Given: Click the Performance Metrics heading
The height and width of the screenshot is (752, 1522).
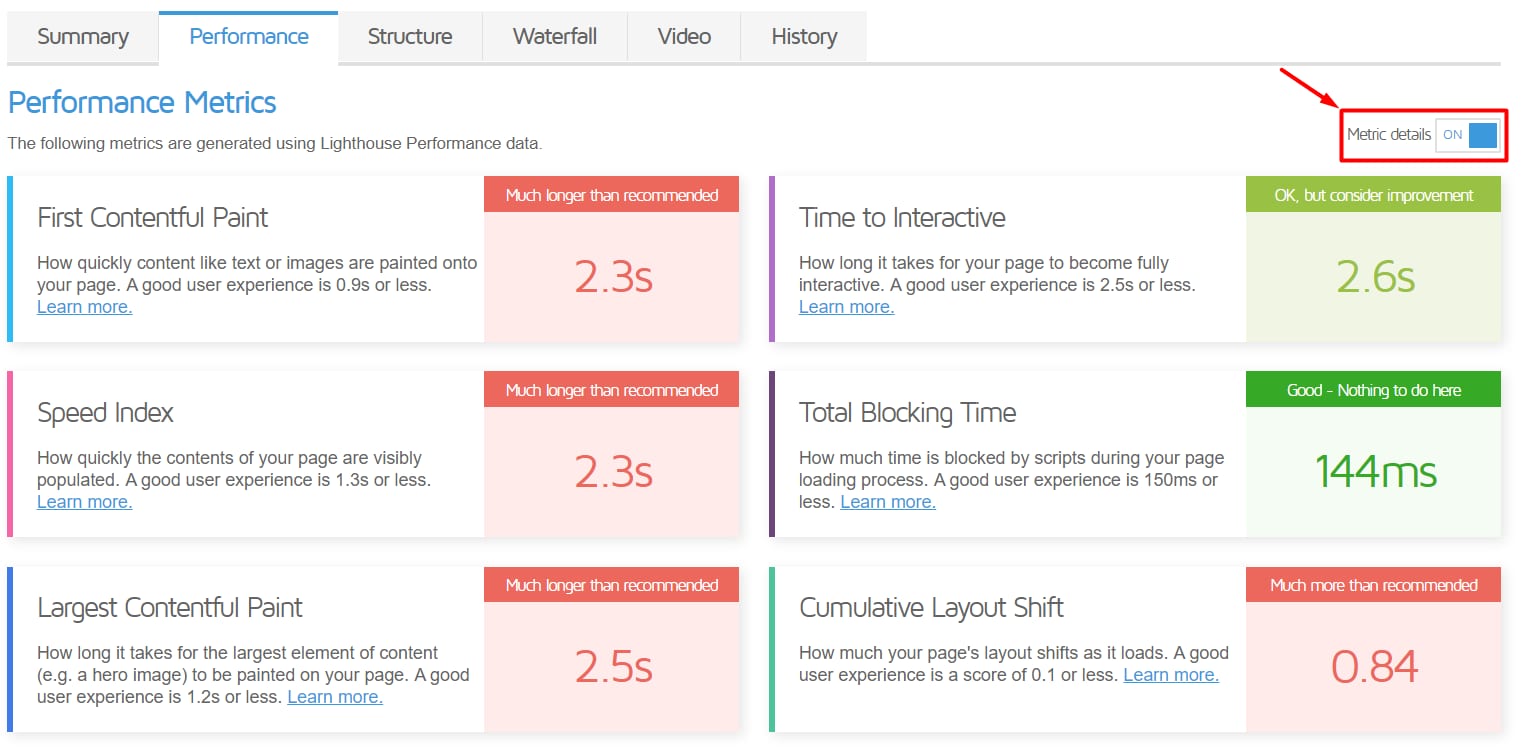Looking at the screenshot, I should click(x=141, y=101).
